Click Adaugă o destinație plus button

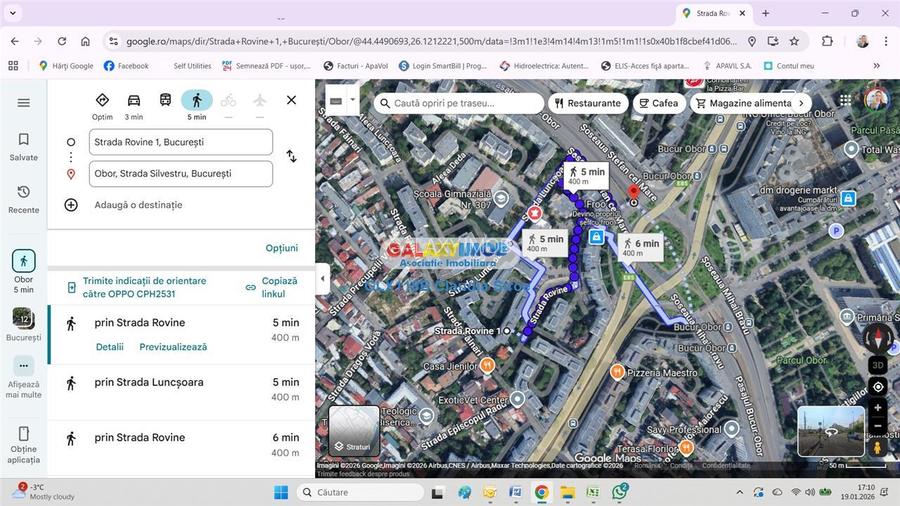coord(71,205)
